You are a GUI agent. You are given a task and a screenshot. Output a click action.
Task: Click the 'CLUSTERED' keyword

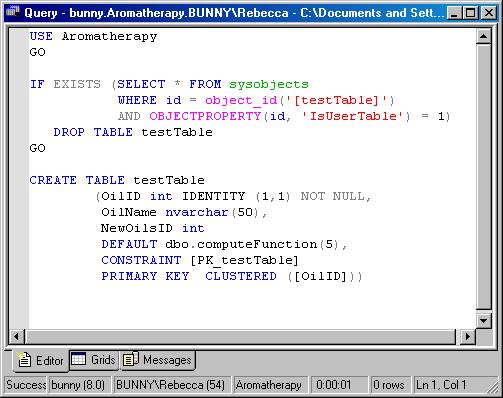coord(241,276)
